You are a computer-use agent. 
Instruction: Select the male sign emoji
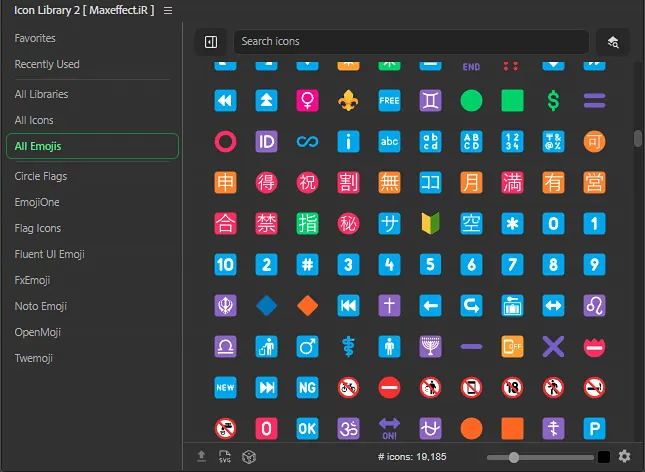307,346
